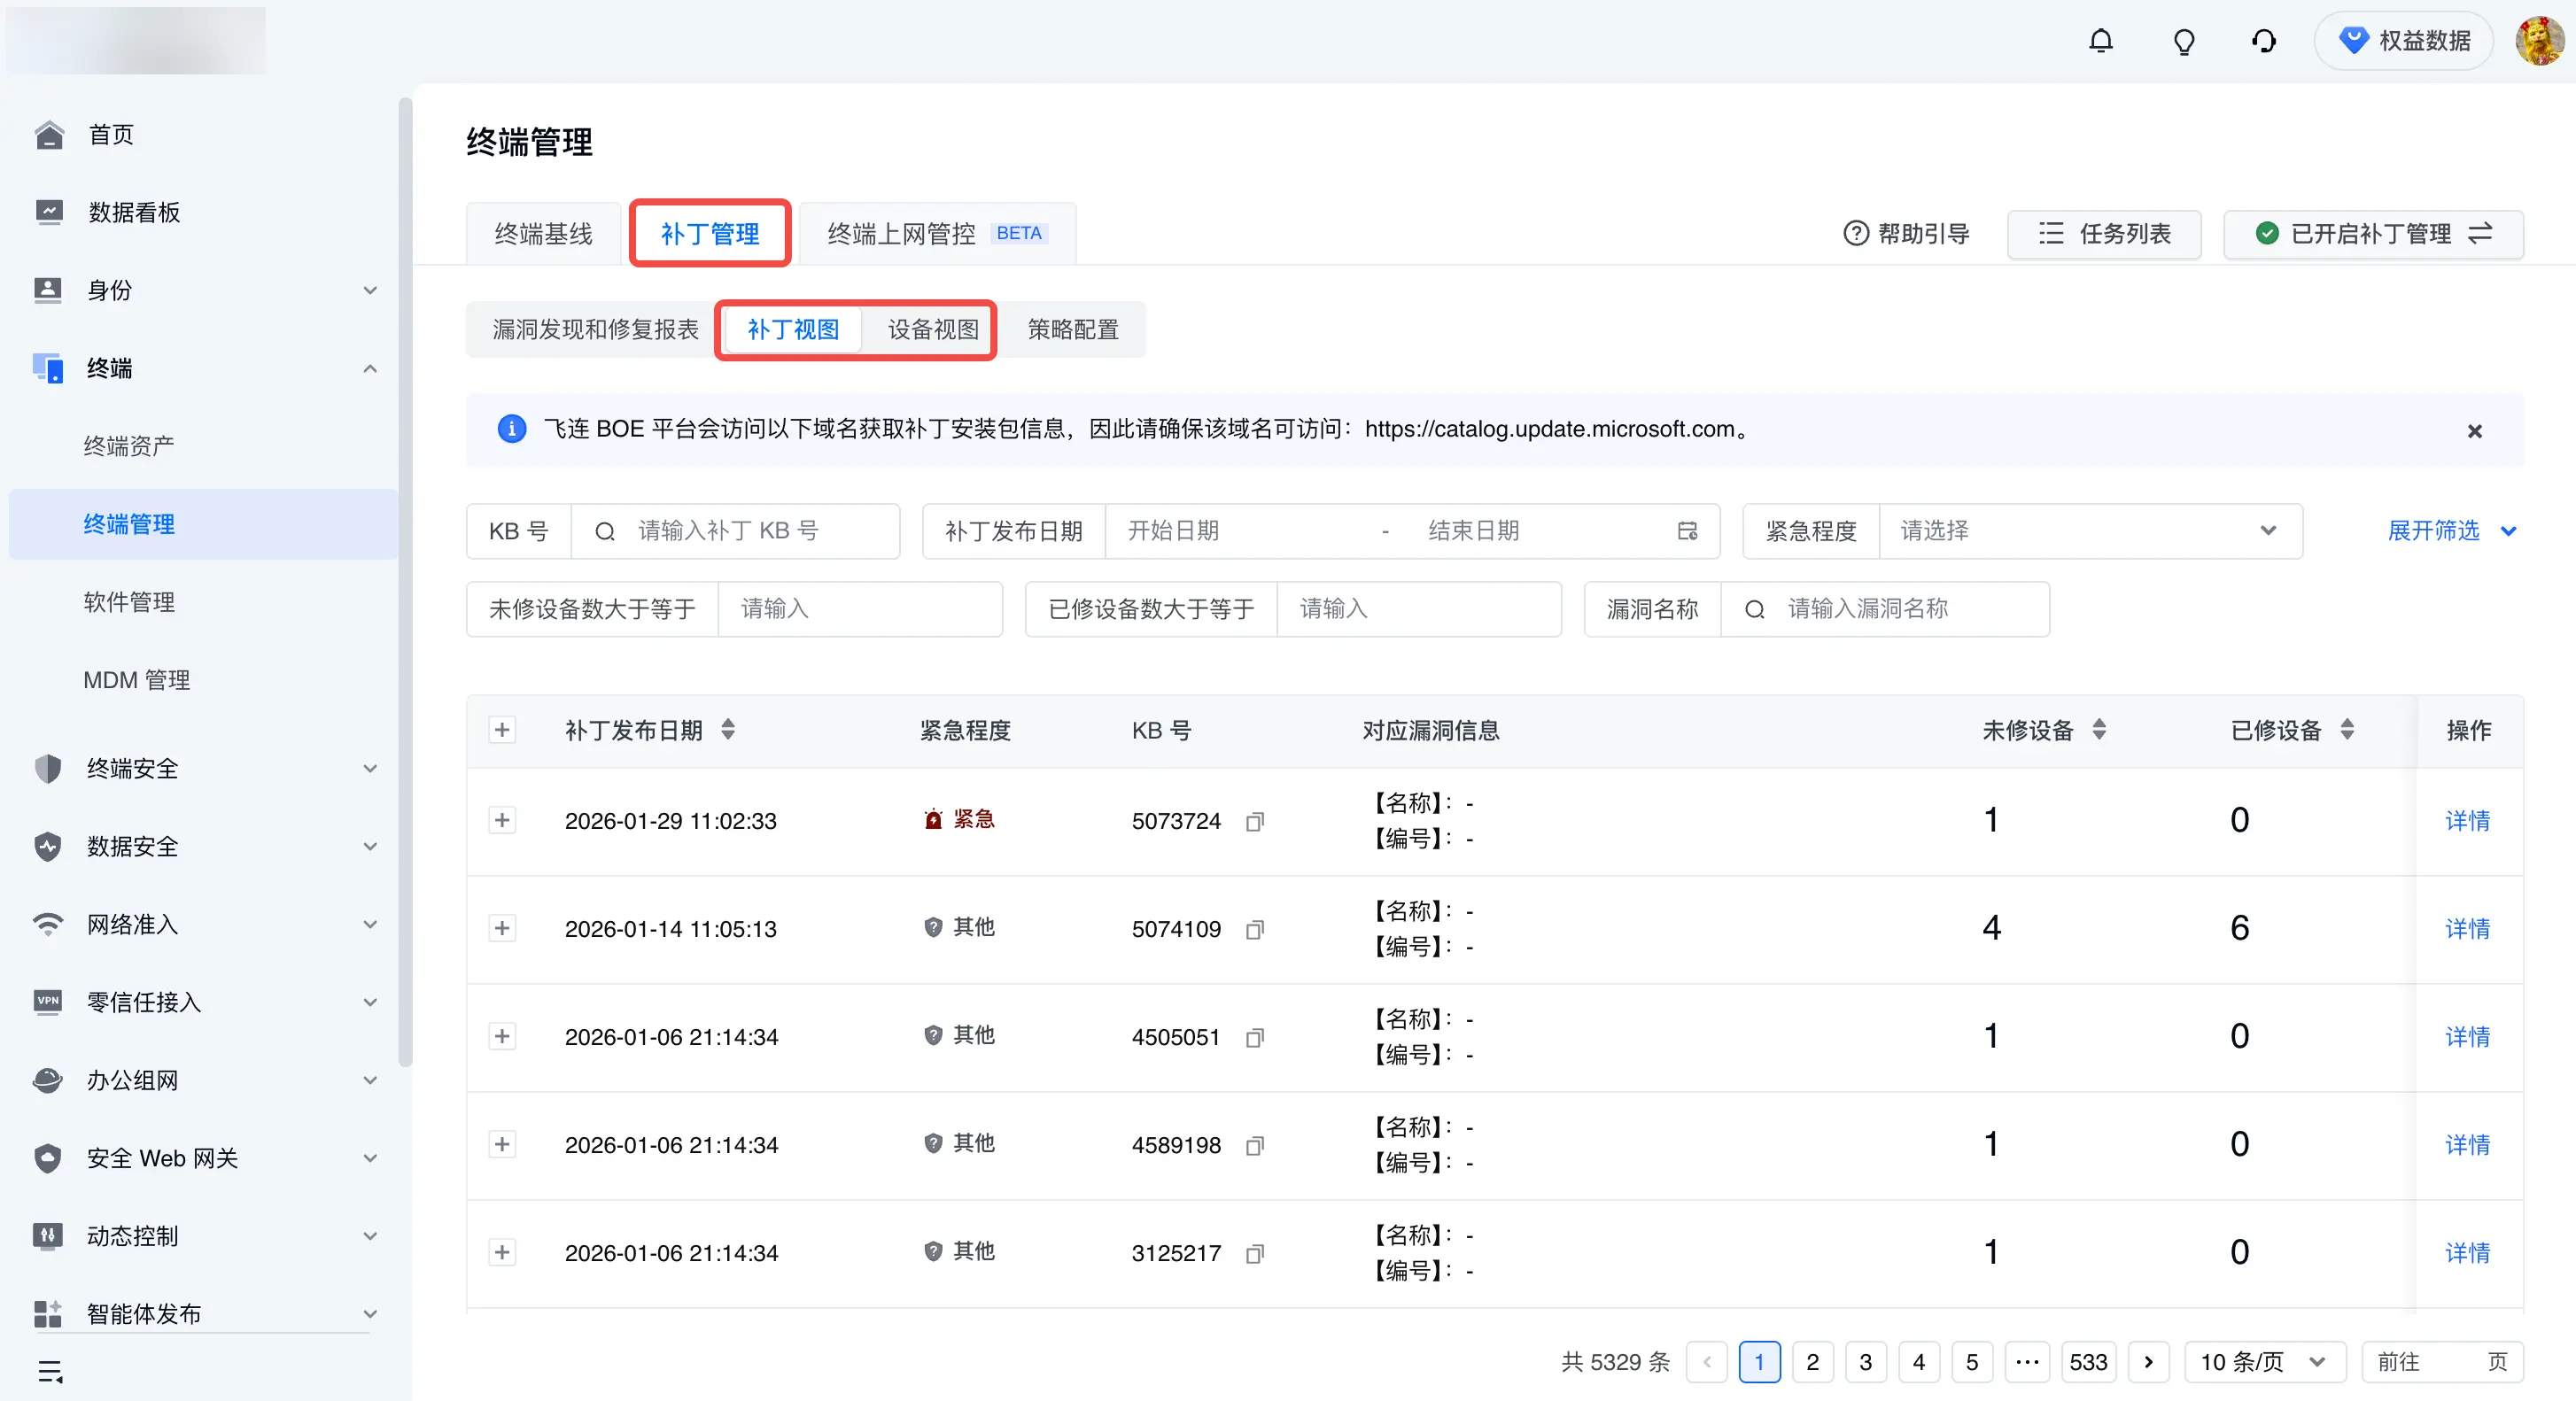The width and height of the screenshot is (2576, 1401).
Task: Expand all rows via header plus box
Action: pos(502,730)
